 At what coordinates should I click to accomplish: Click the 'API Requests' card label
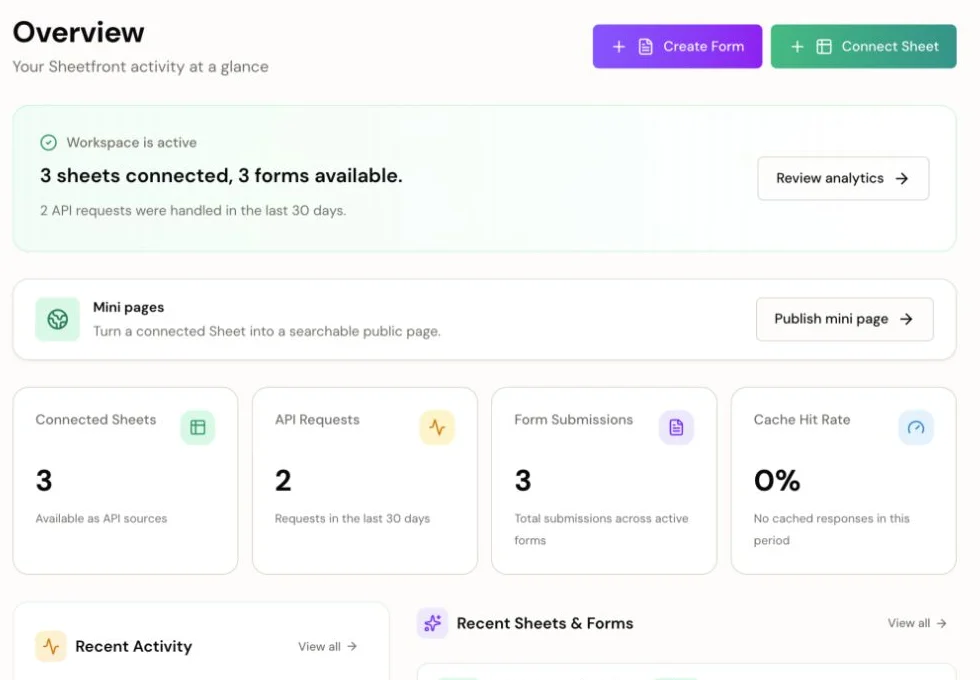pyautogui.click(x=318, y=419)
